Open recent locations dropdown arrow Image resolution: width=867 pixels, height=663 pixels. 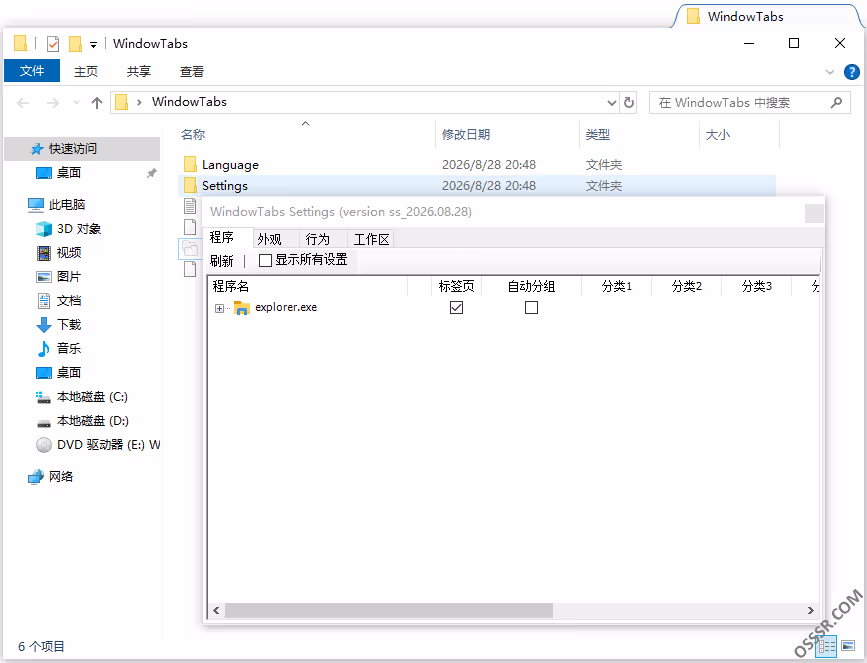(x=76, y=103)
